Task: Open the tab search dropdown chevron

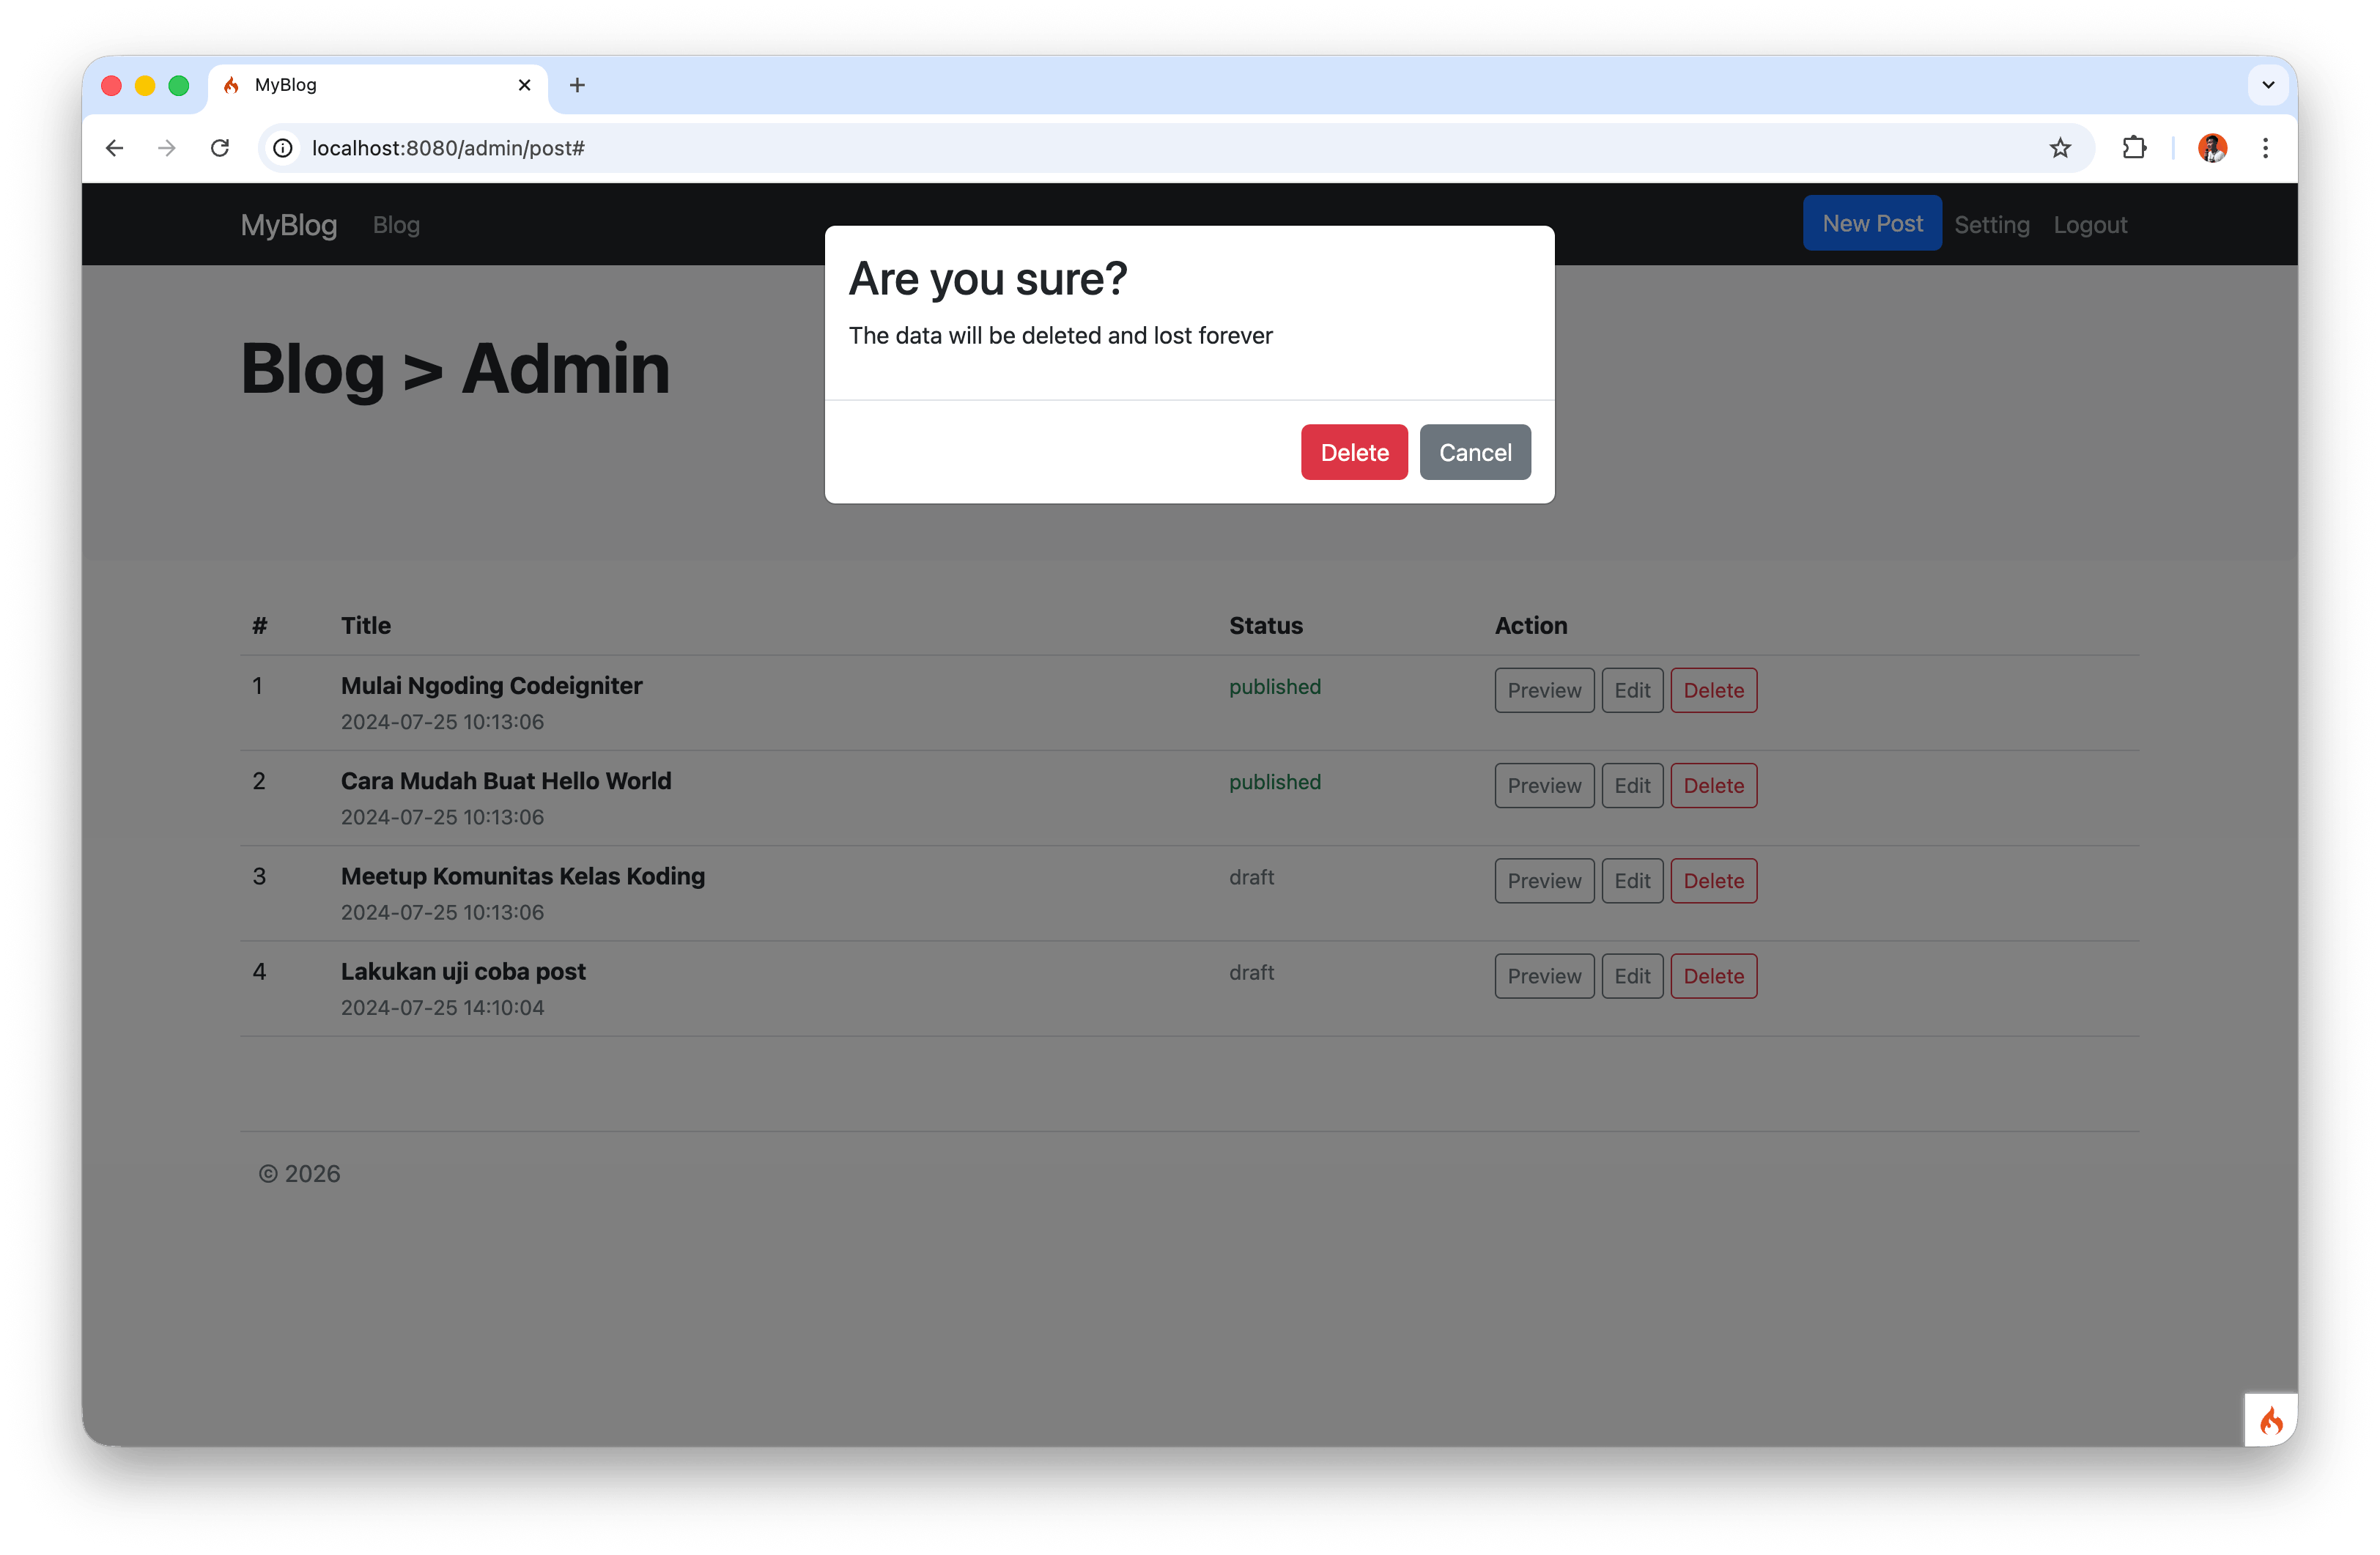Action: click(x=2268, y=85)
